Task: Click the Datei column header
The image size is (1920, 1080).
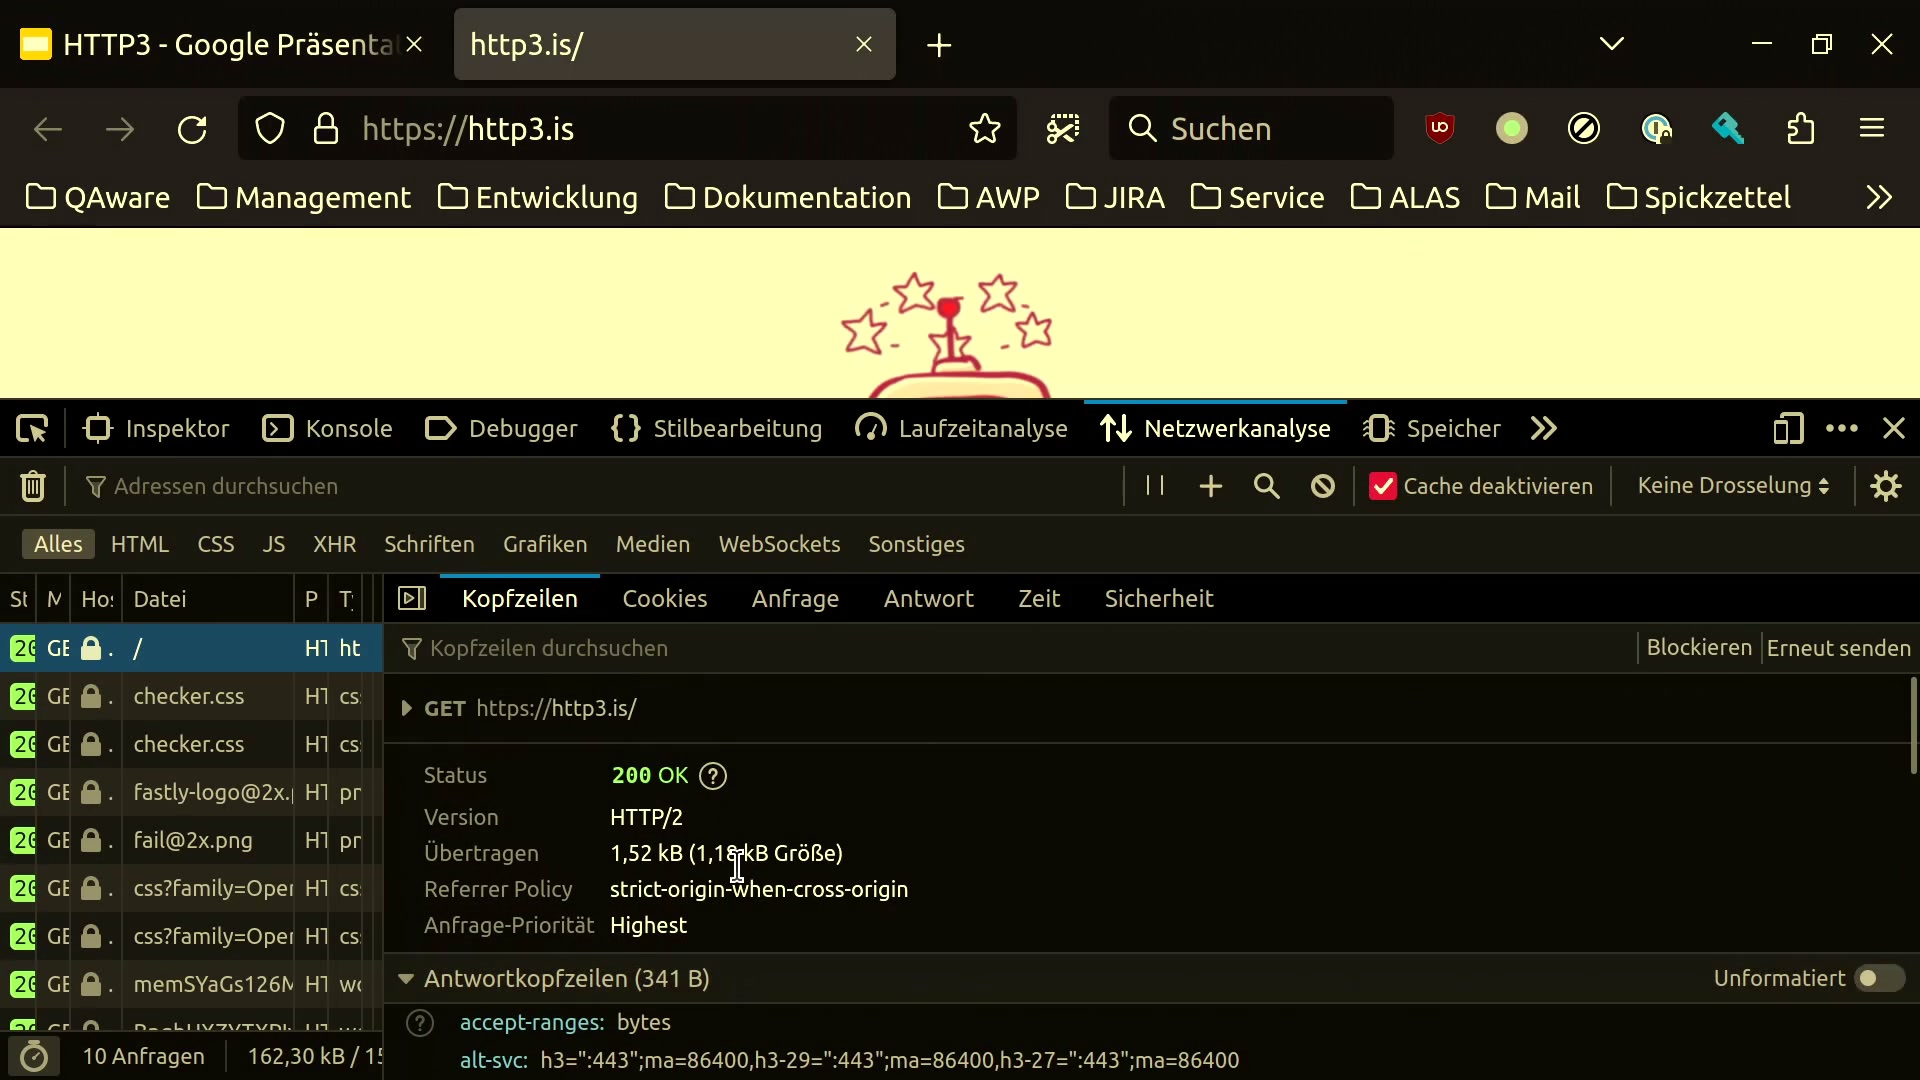Action: [209, 599]
